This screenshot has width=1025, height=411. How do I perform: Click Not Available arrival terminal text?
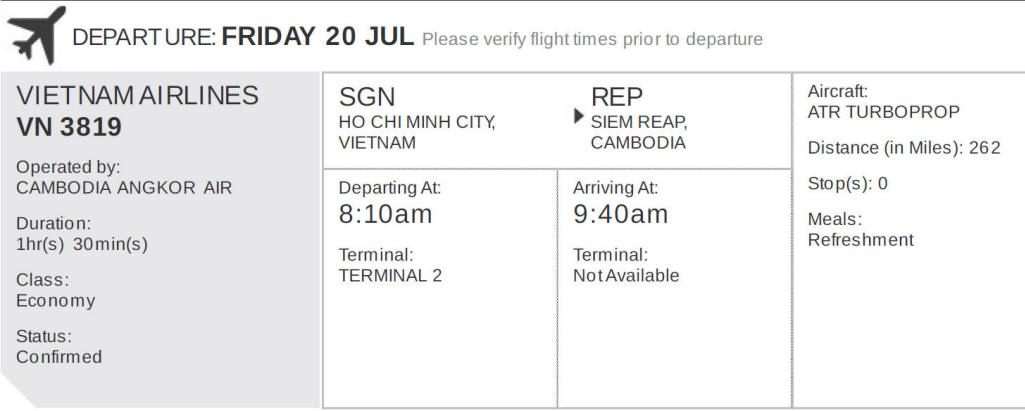click(626, 276)
